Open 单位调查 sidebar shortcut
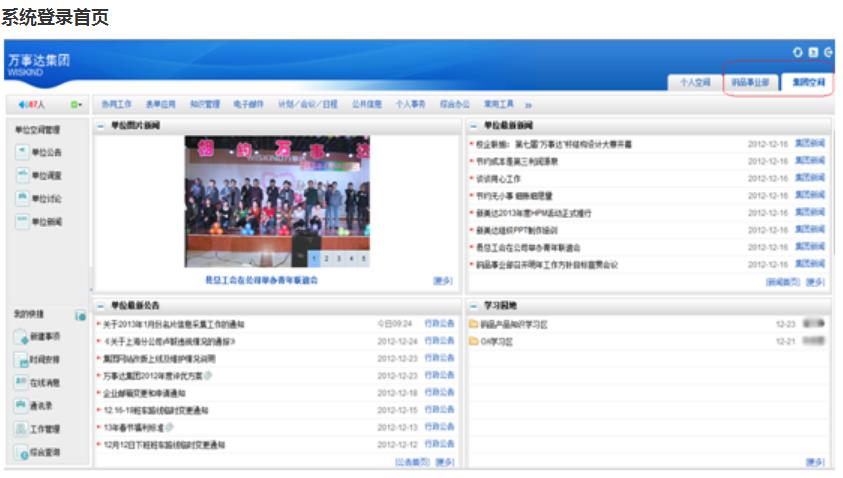 coord(40,175)
